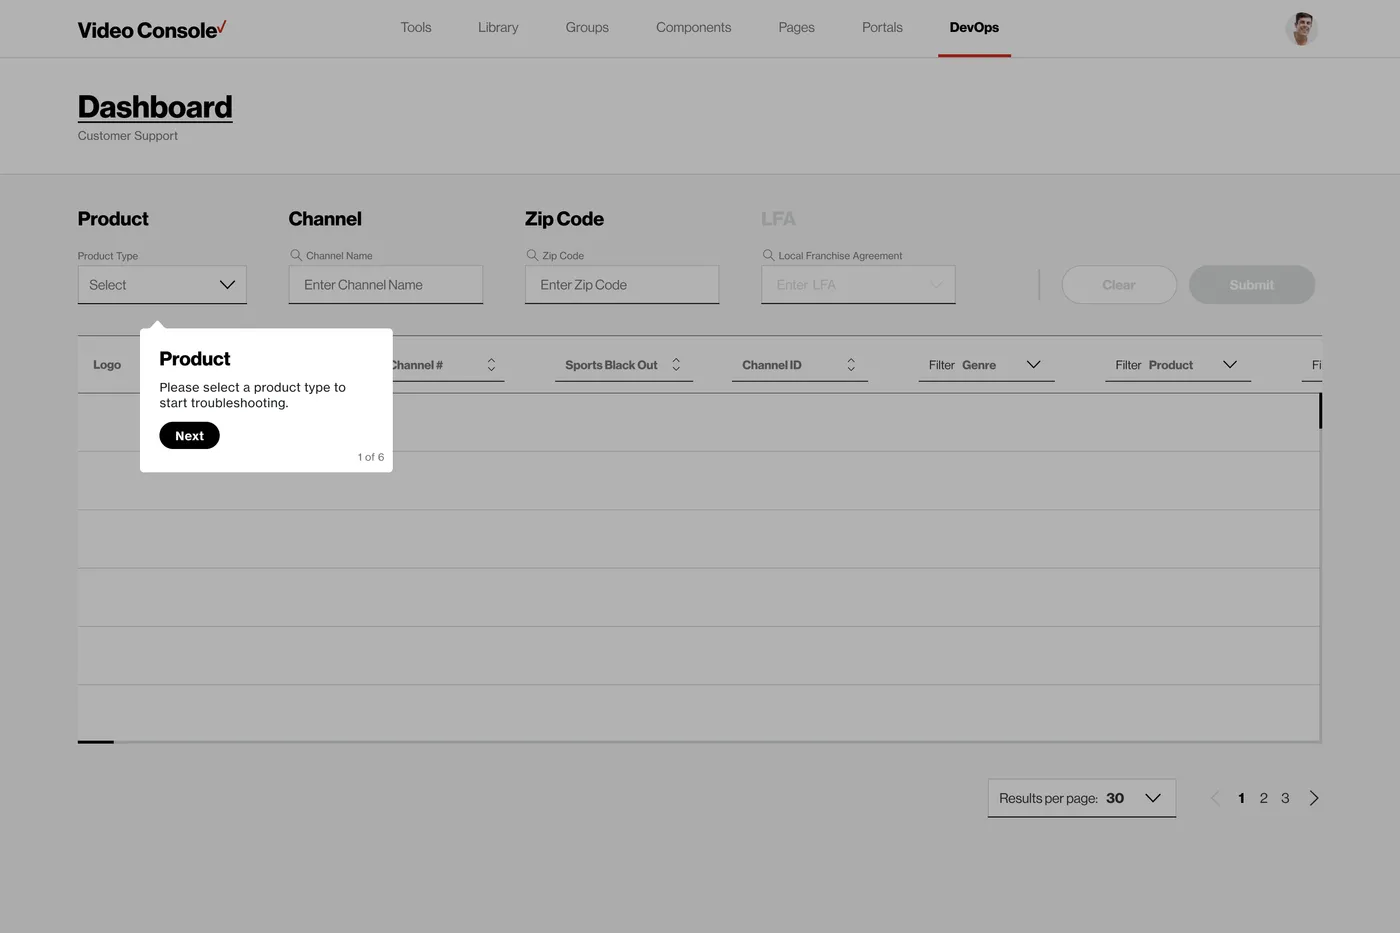Click the Zip Code search icon
This screenshot has height=933, width=1400.
pyautogui.click(x=532, y=255)
